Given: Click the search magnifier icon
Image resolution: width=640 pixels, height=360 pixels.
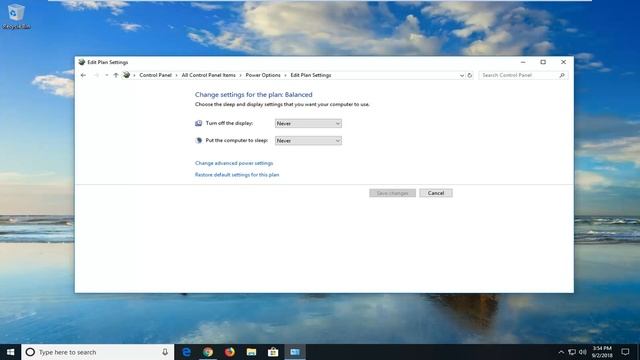Looking at the screenshot, I should point(562,75).
